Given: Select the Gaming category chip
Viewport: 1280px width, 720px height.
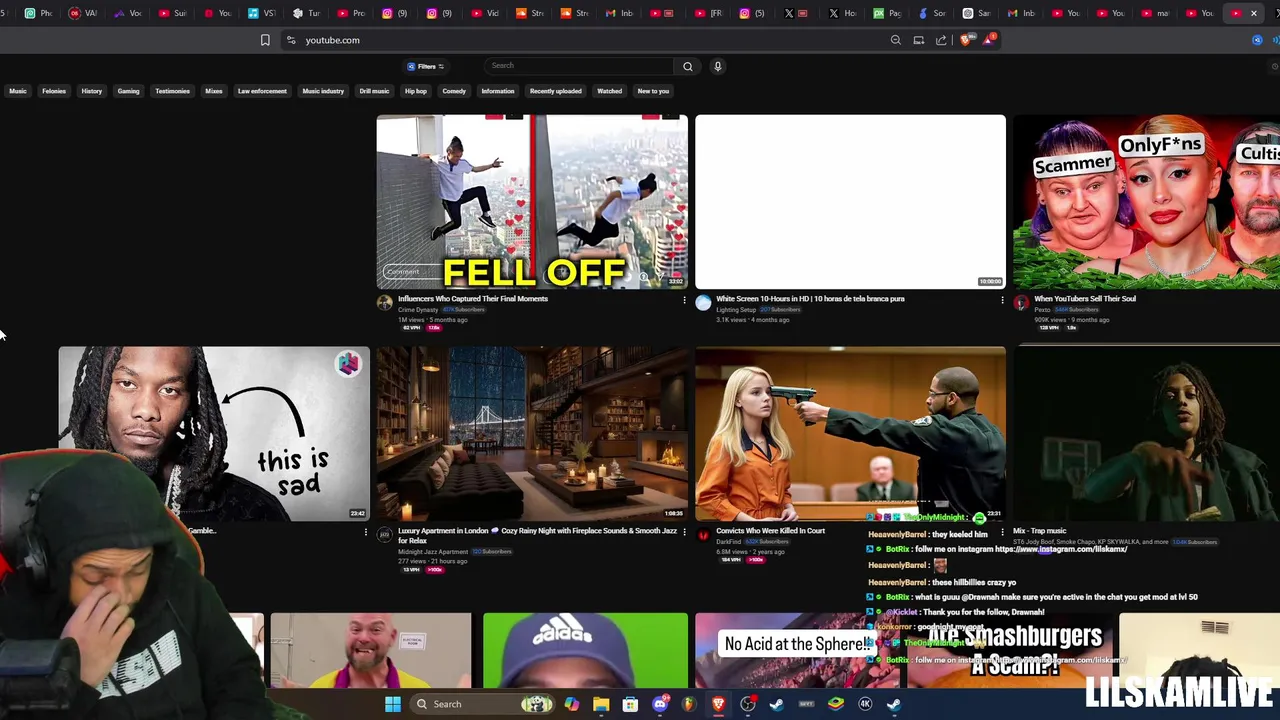Looking at the screenshot, I should [x=128, y=91].
